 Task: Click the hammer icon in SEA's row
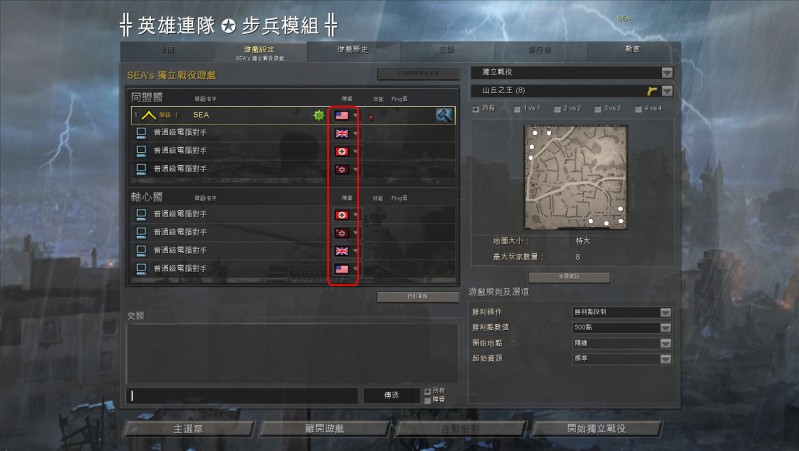coord(444,115)
